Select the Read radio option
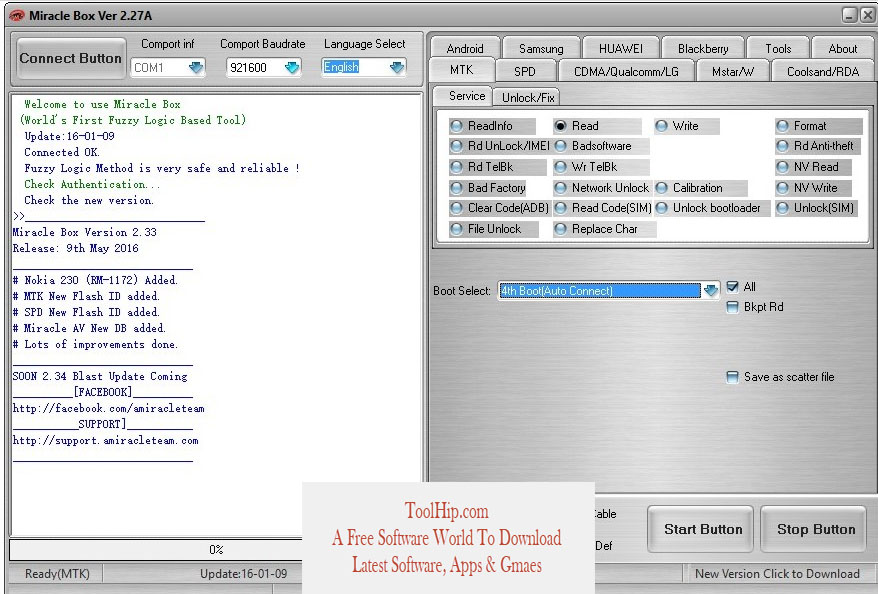 click(x=596, y=126)
